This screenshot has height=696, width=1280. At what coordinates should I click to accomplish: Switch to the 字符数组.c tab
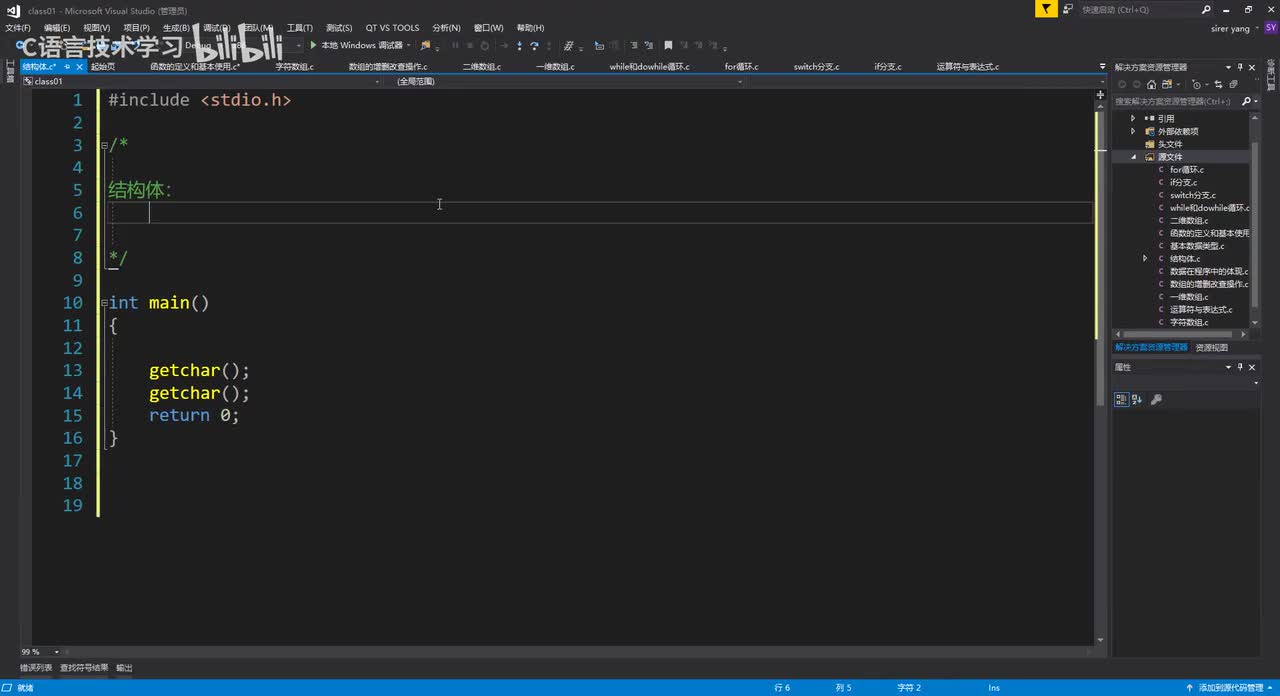click(x=294, y=67)
